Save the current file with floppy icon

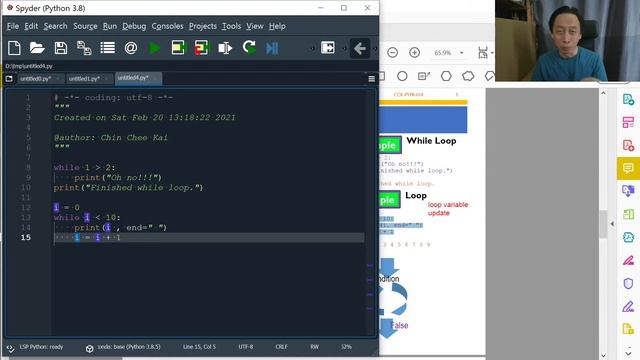coord(61,48)
